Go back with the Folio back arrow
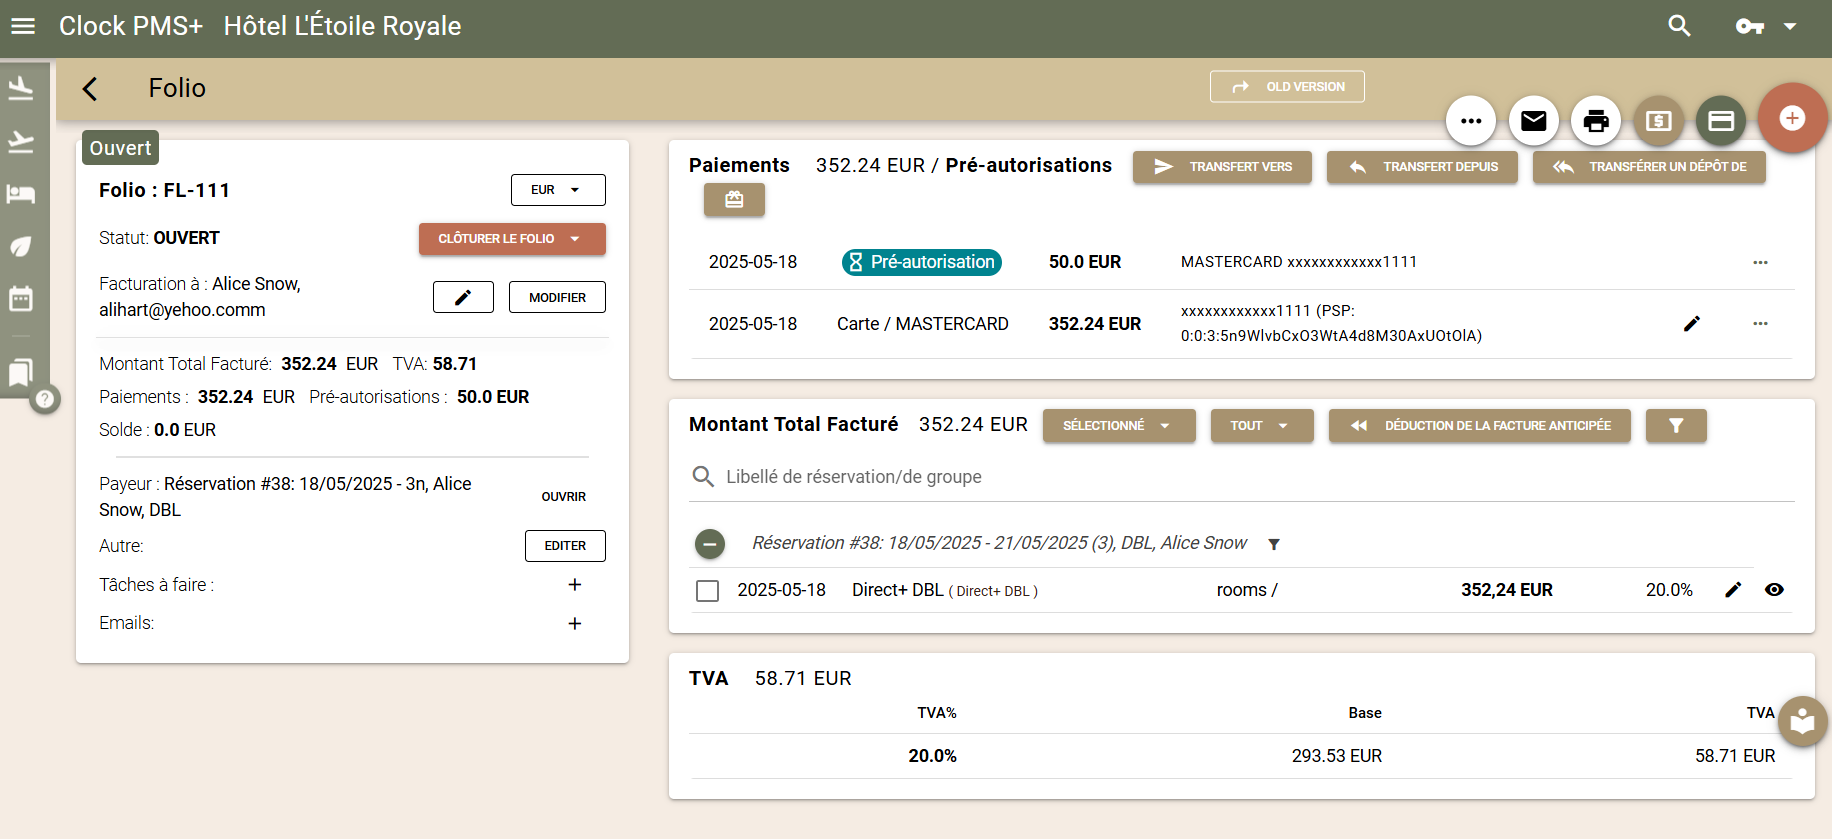This screenshot has width=1832, height=839. [90, 89]
